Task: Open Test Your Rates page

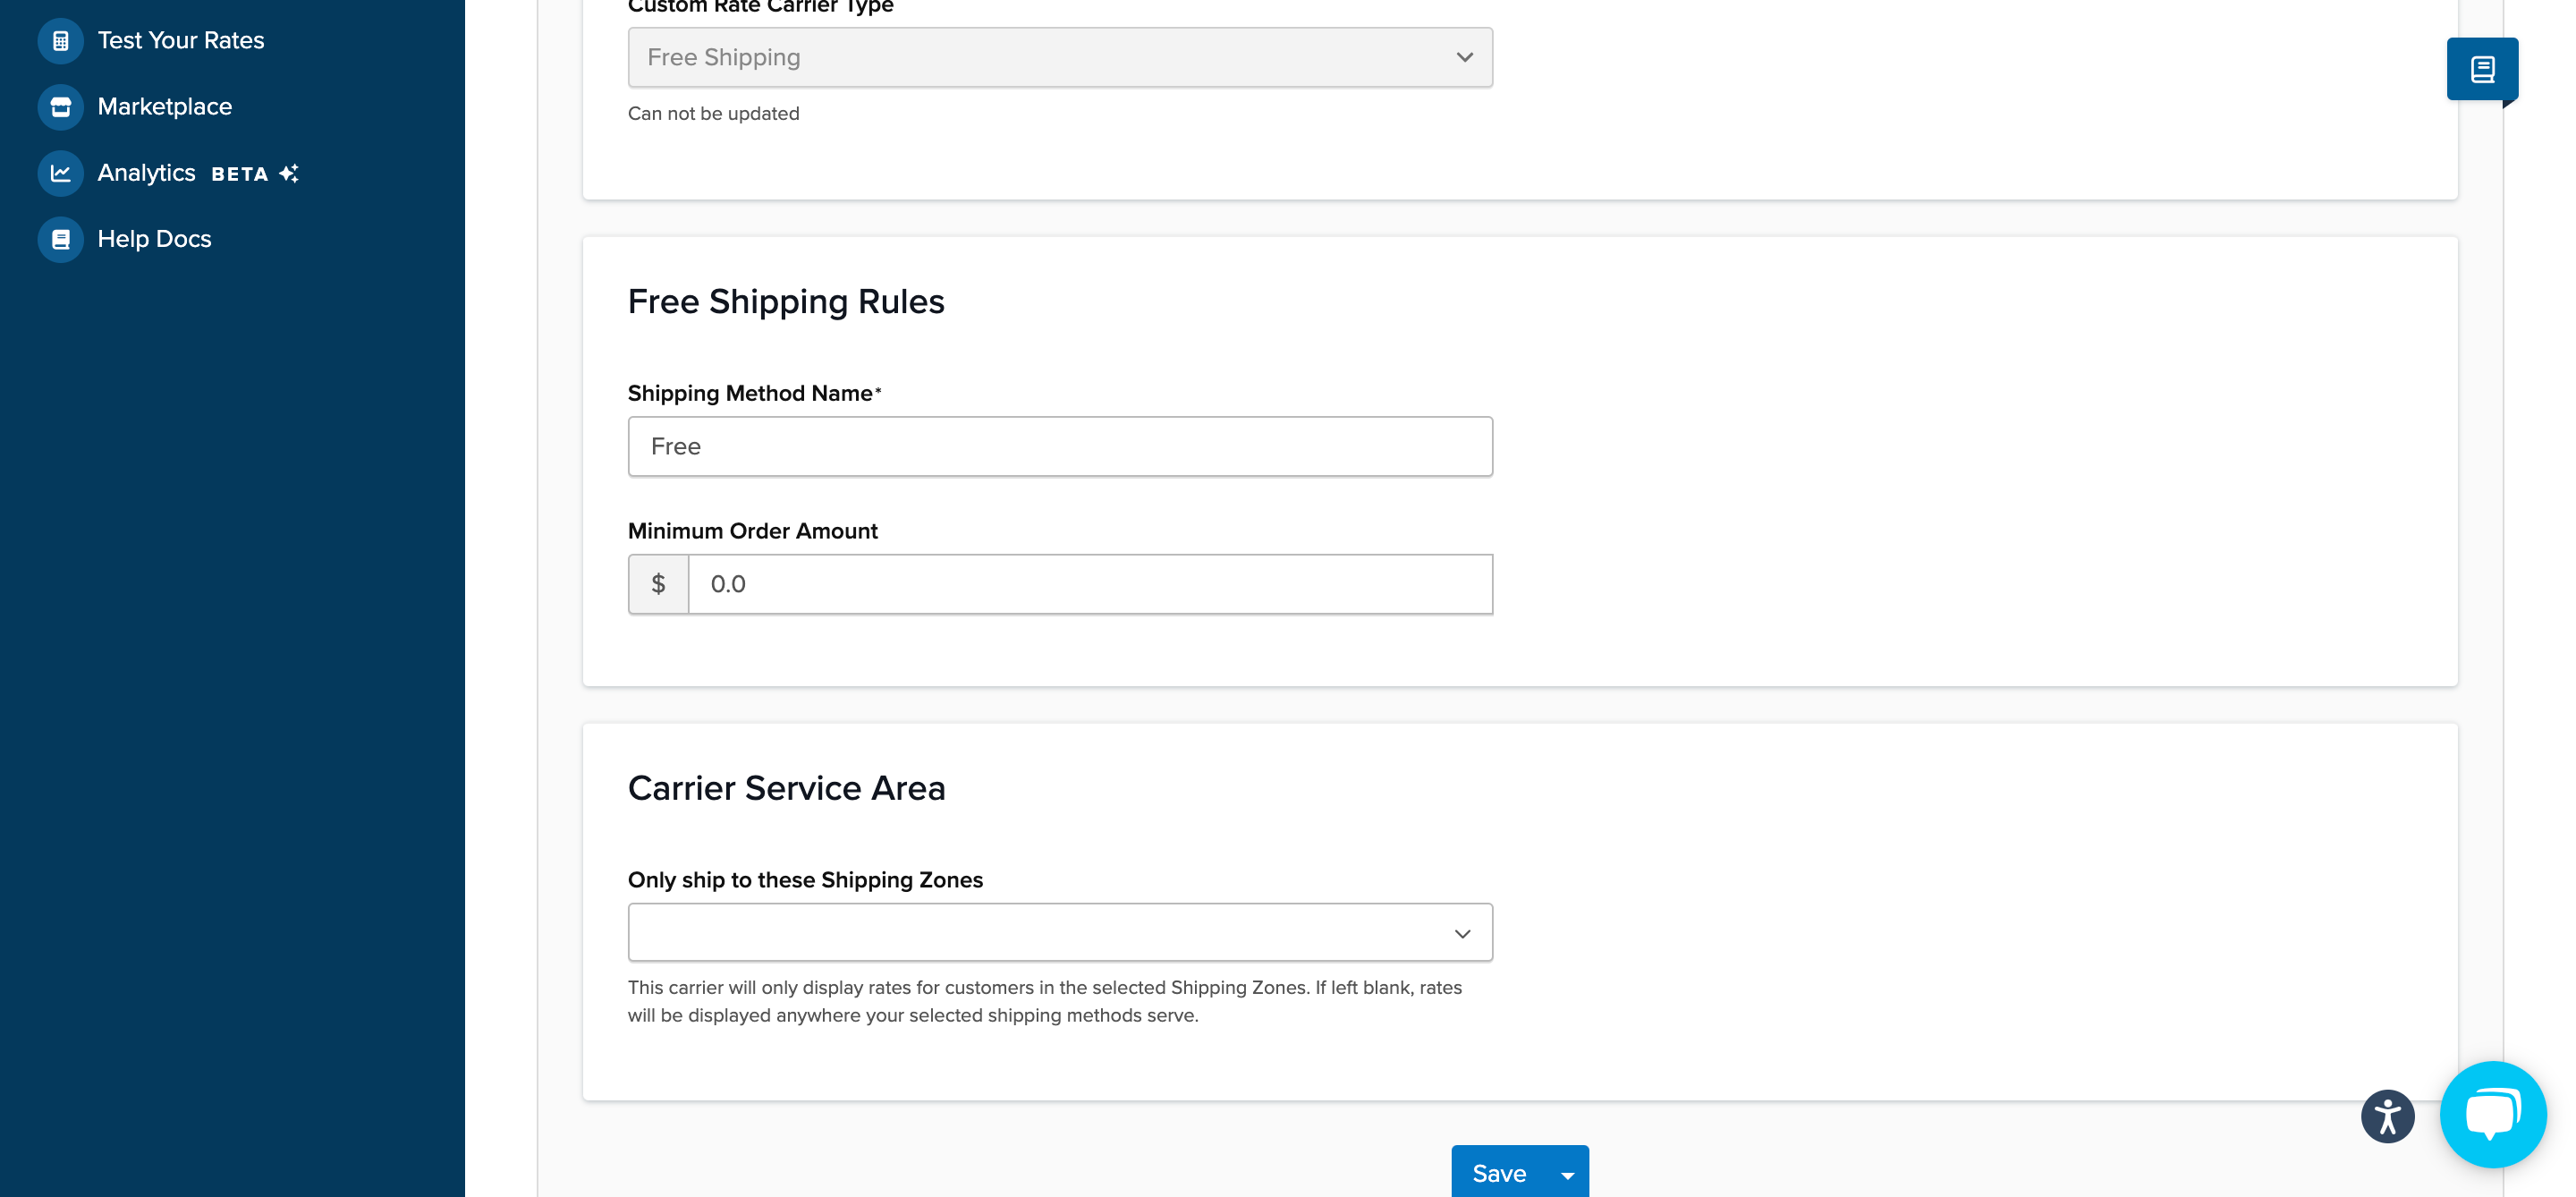Action: (181, 41)
